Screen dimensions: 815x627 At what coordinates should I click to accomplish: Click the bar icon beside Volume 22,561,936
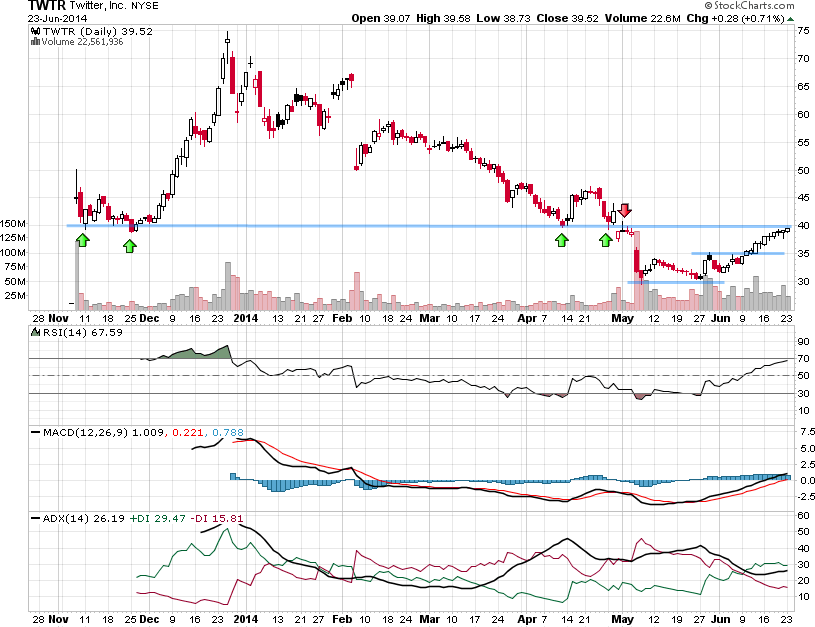(x=35, y=42)
